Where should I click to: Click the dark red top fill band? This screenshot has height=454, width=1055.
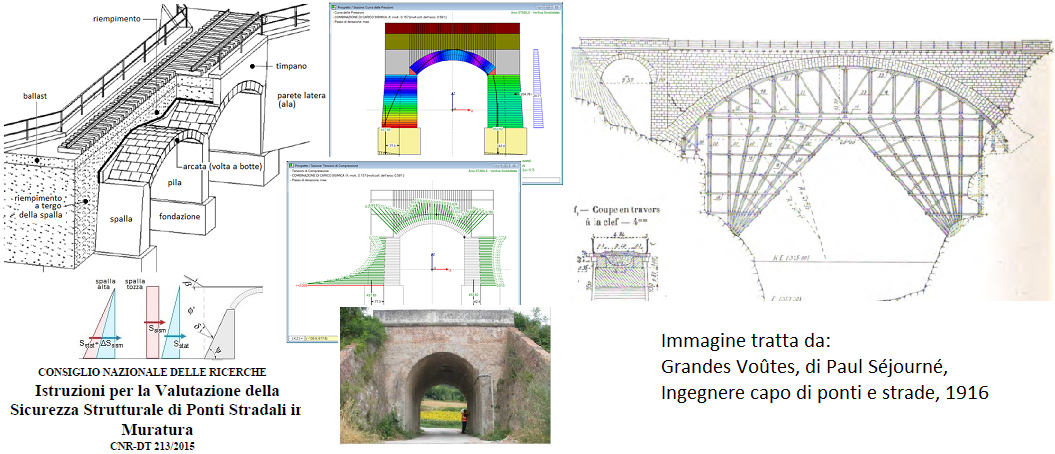coord(452,28)
